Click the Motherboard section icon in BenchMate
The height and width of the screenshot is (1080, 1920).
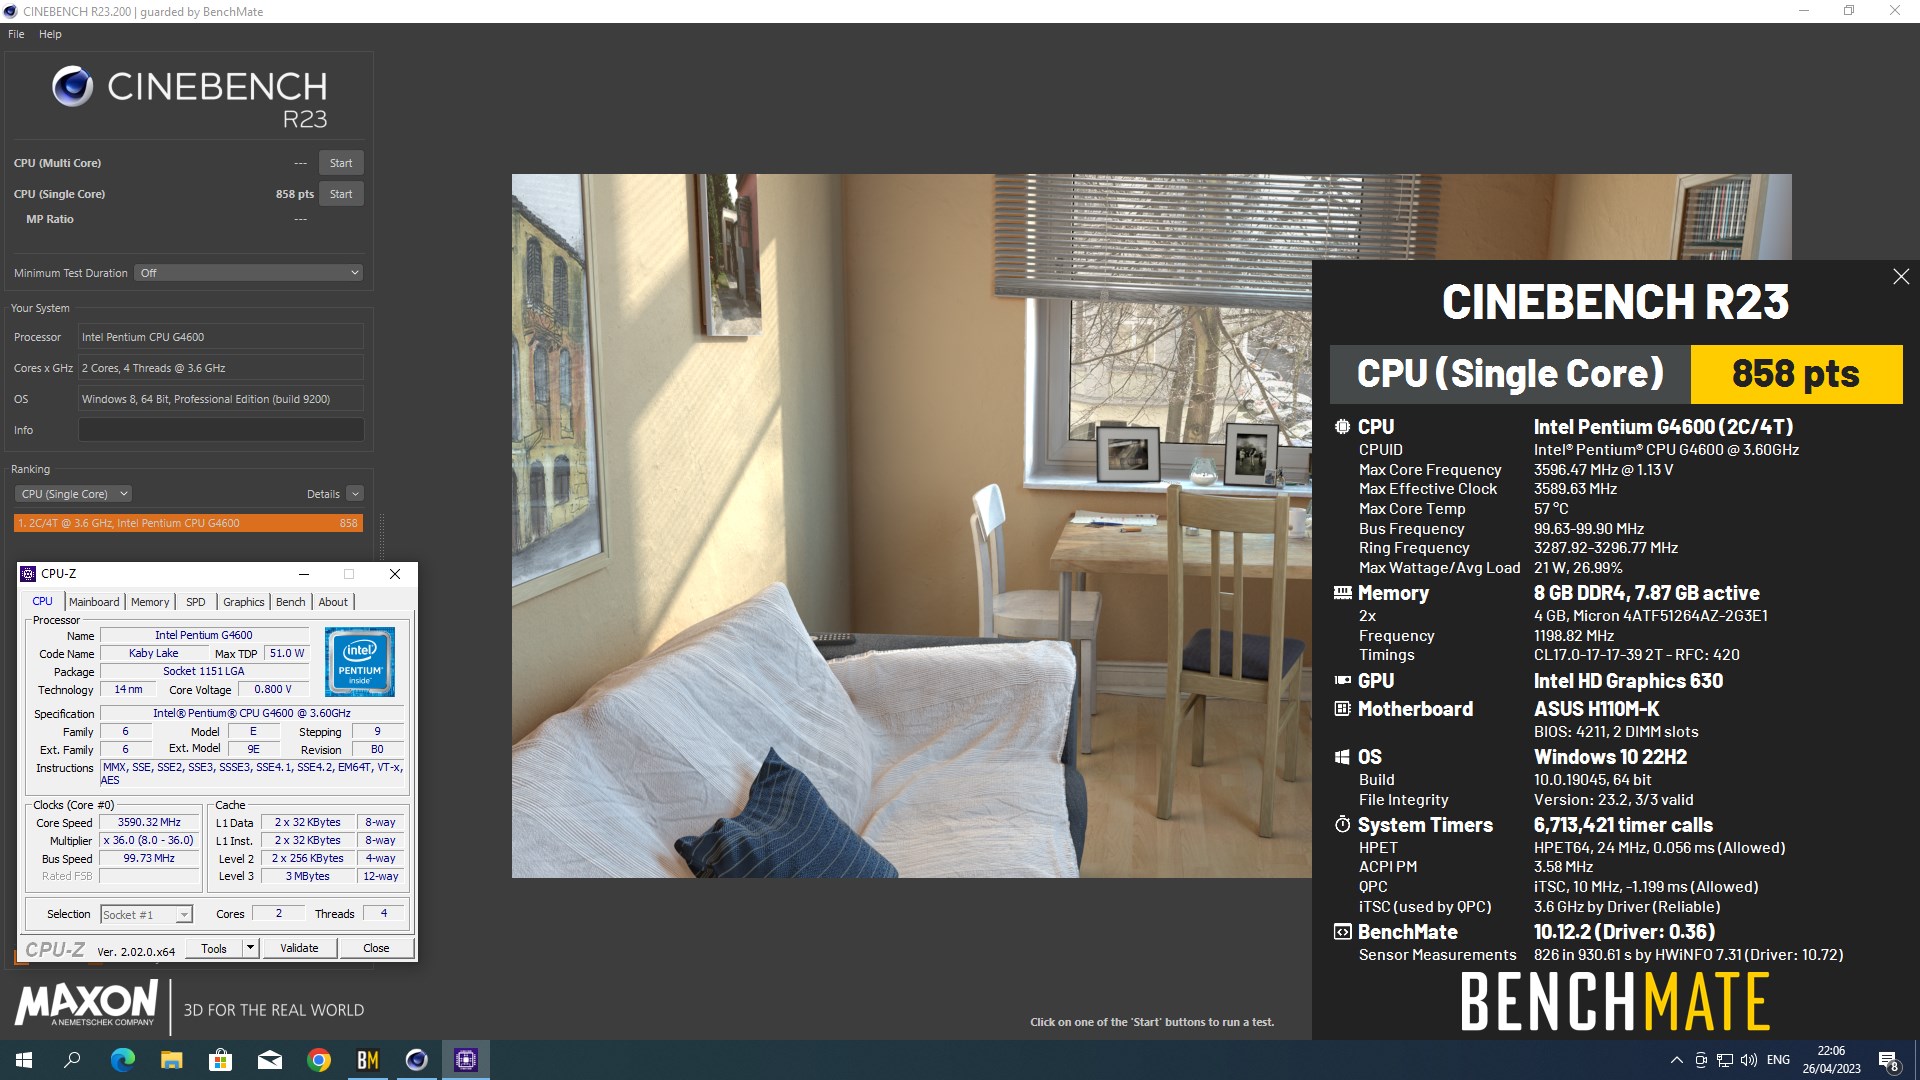1342,709
